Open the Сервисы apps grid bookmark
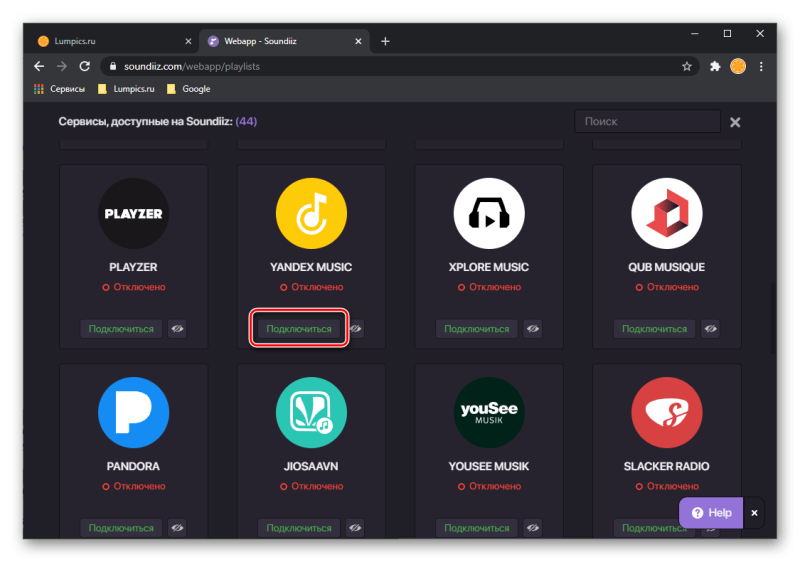The width and height of the screenshot is (800, 562). (59, 89)
